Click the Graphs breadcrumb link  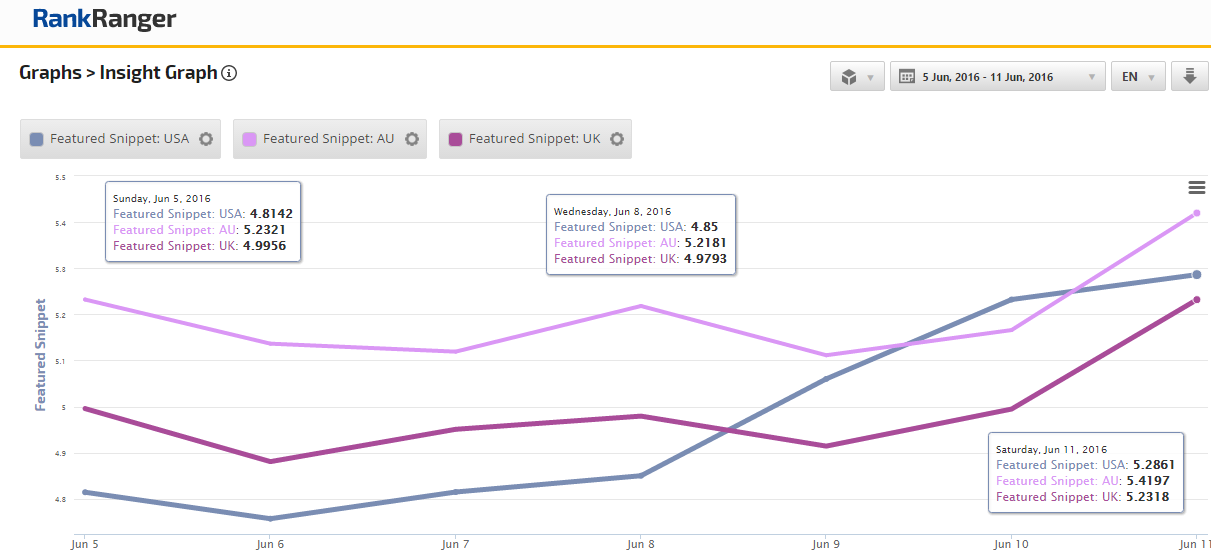50,73
